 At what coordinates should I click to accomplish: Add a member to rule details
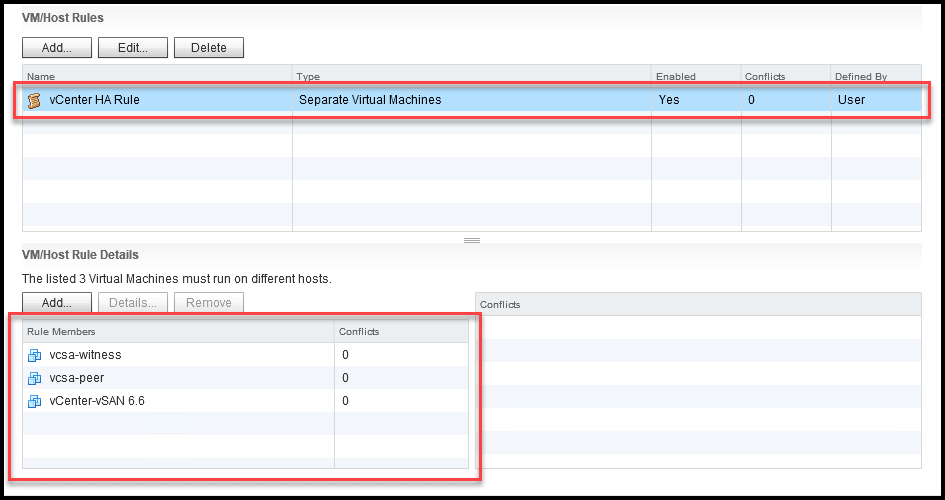click(x=57, y=302)
